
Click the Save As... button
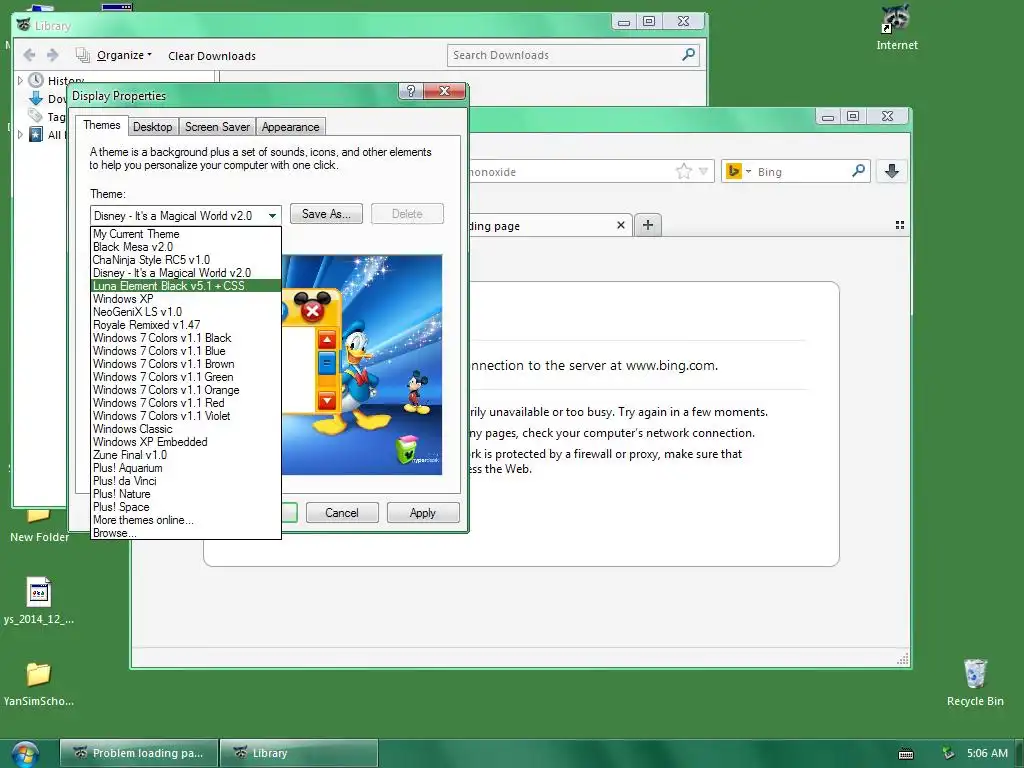point(326,214)
